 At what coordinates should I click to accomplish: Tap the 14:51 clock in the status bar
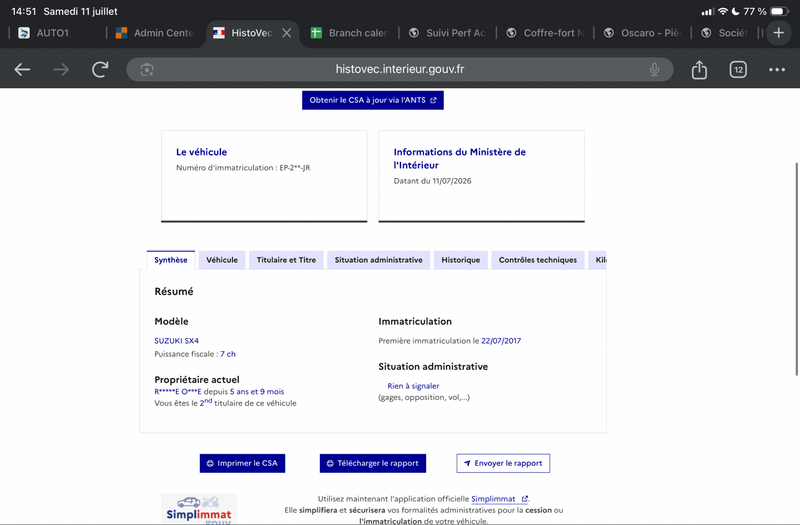click(x=23, y=11)
